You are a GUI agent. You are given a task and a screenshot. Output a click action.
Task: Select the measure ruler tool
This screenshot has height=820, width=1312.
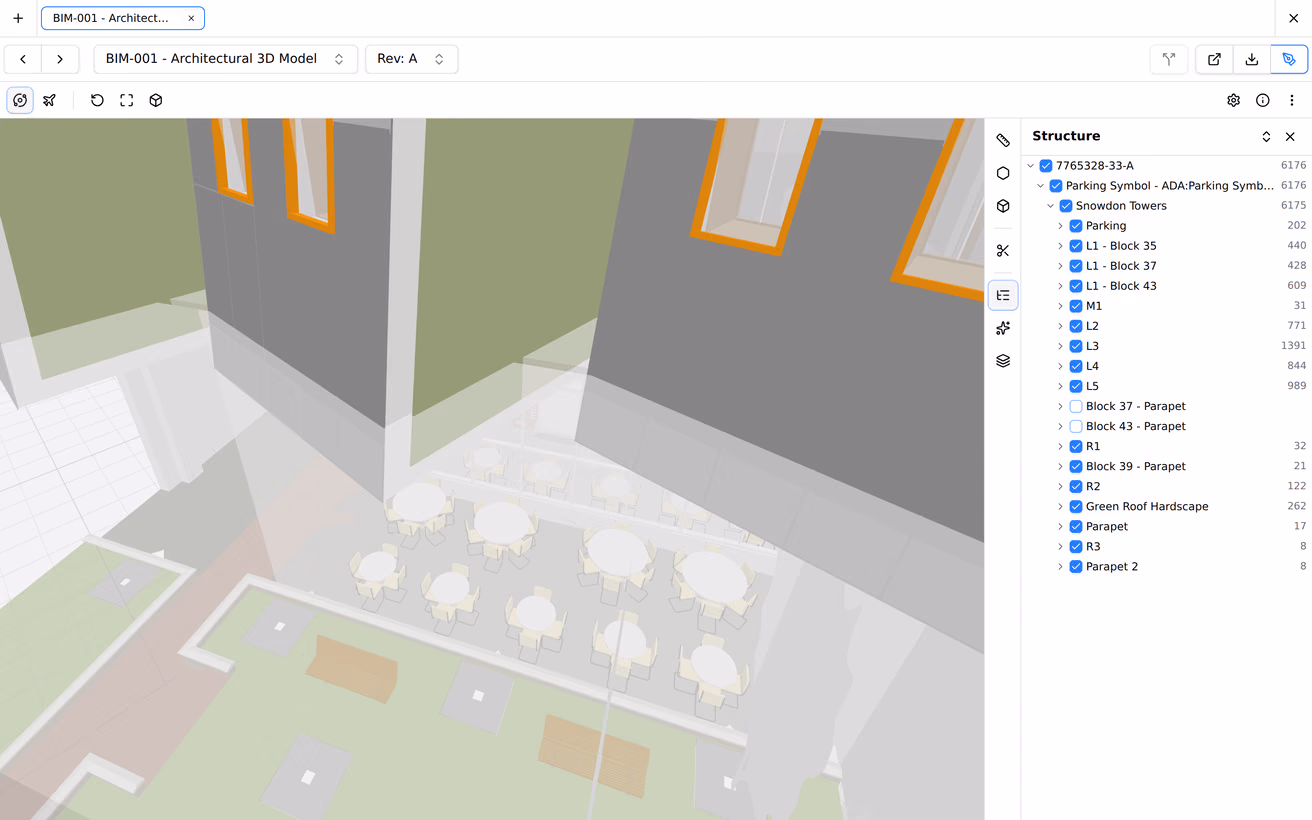[1003, 141]
